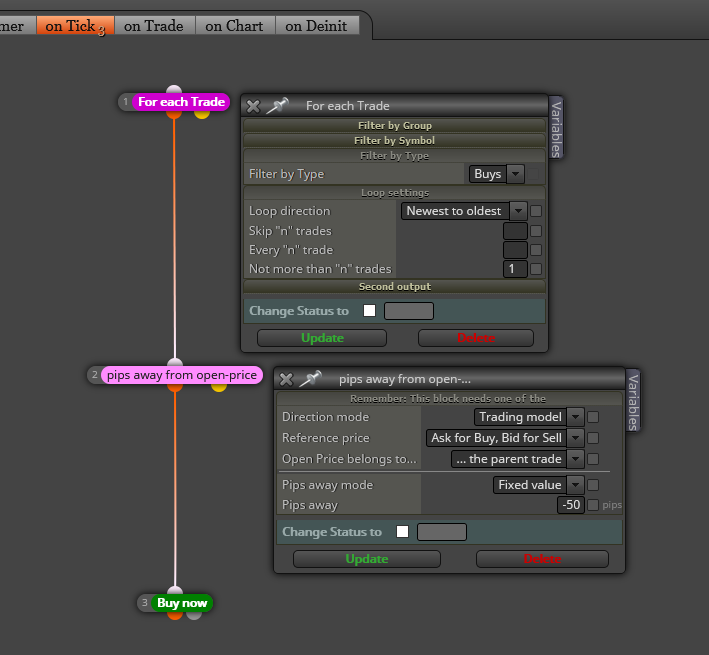Expand the Filter by Symbol section
The image size is (709, 655).
[394, 141]
